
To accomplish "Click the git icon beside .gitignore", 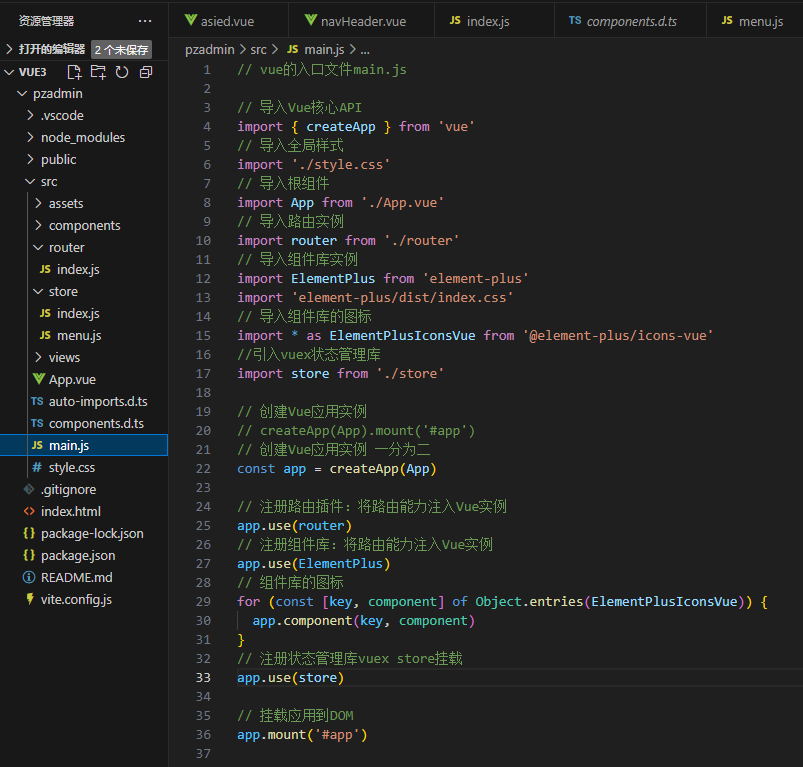I will (x=29, y=489).
